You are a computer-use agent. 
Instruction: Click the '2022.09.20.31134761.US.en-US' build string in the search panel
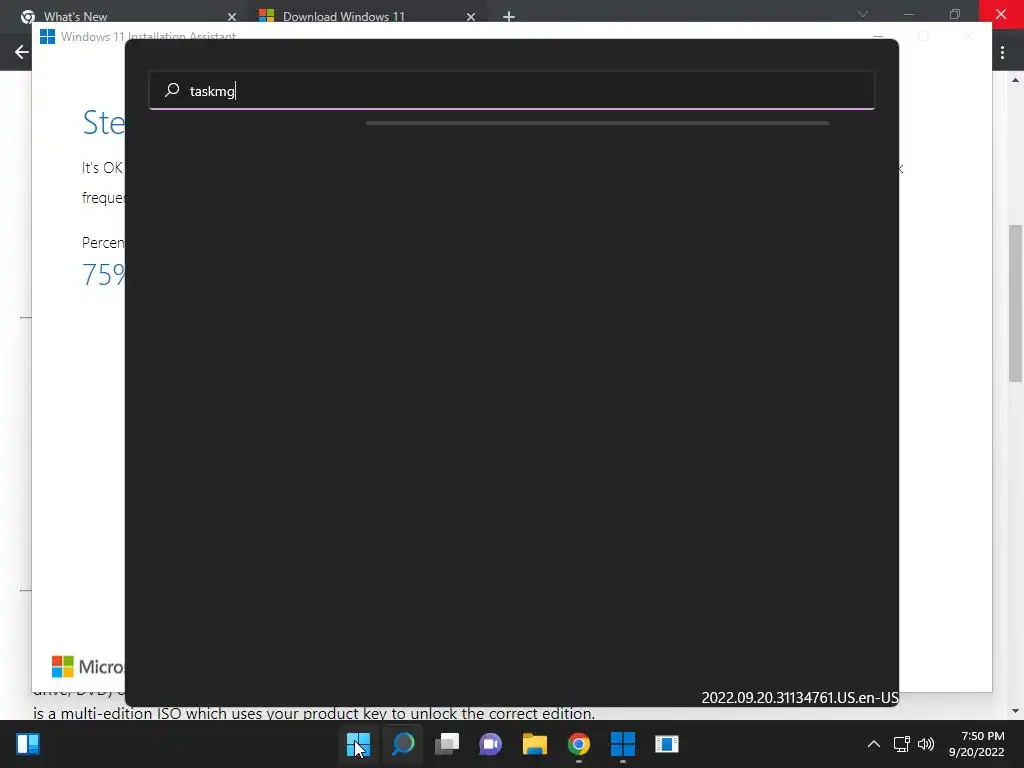coord(800,697)
